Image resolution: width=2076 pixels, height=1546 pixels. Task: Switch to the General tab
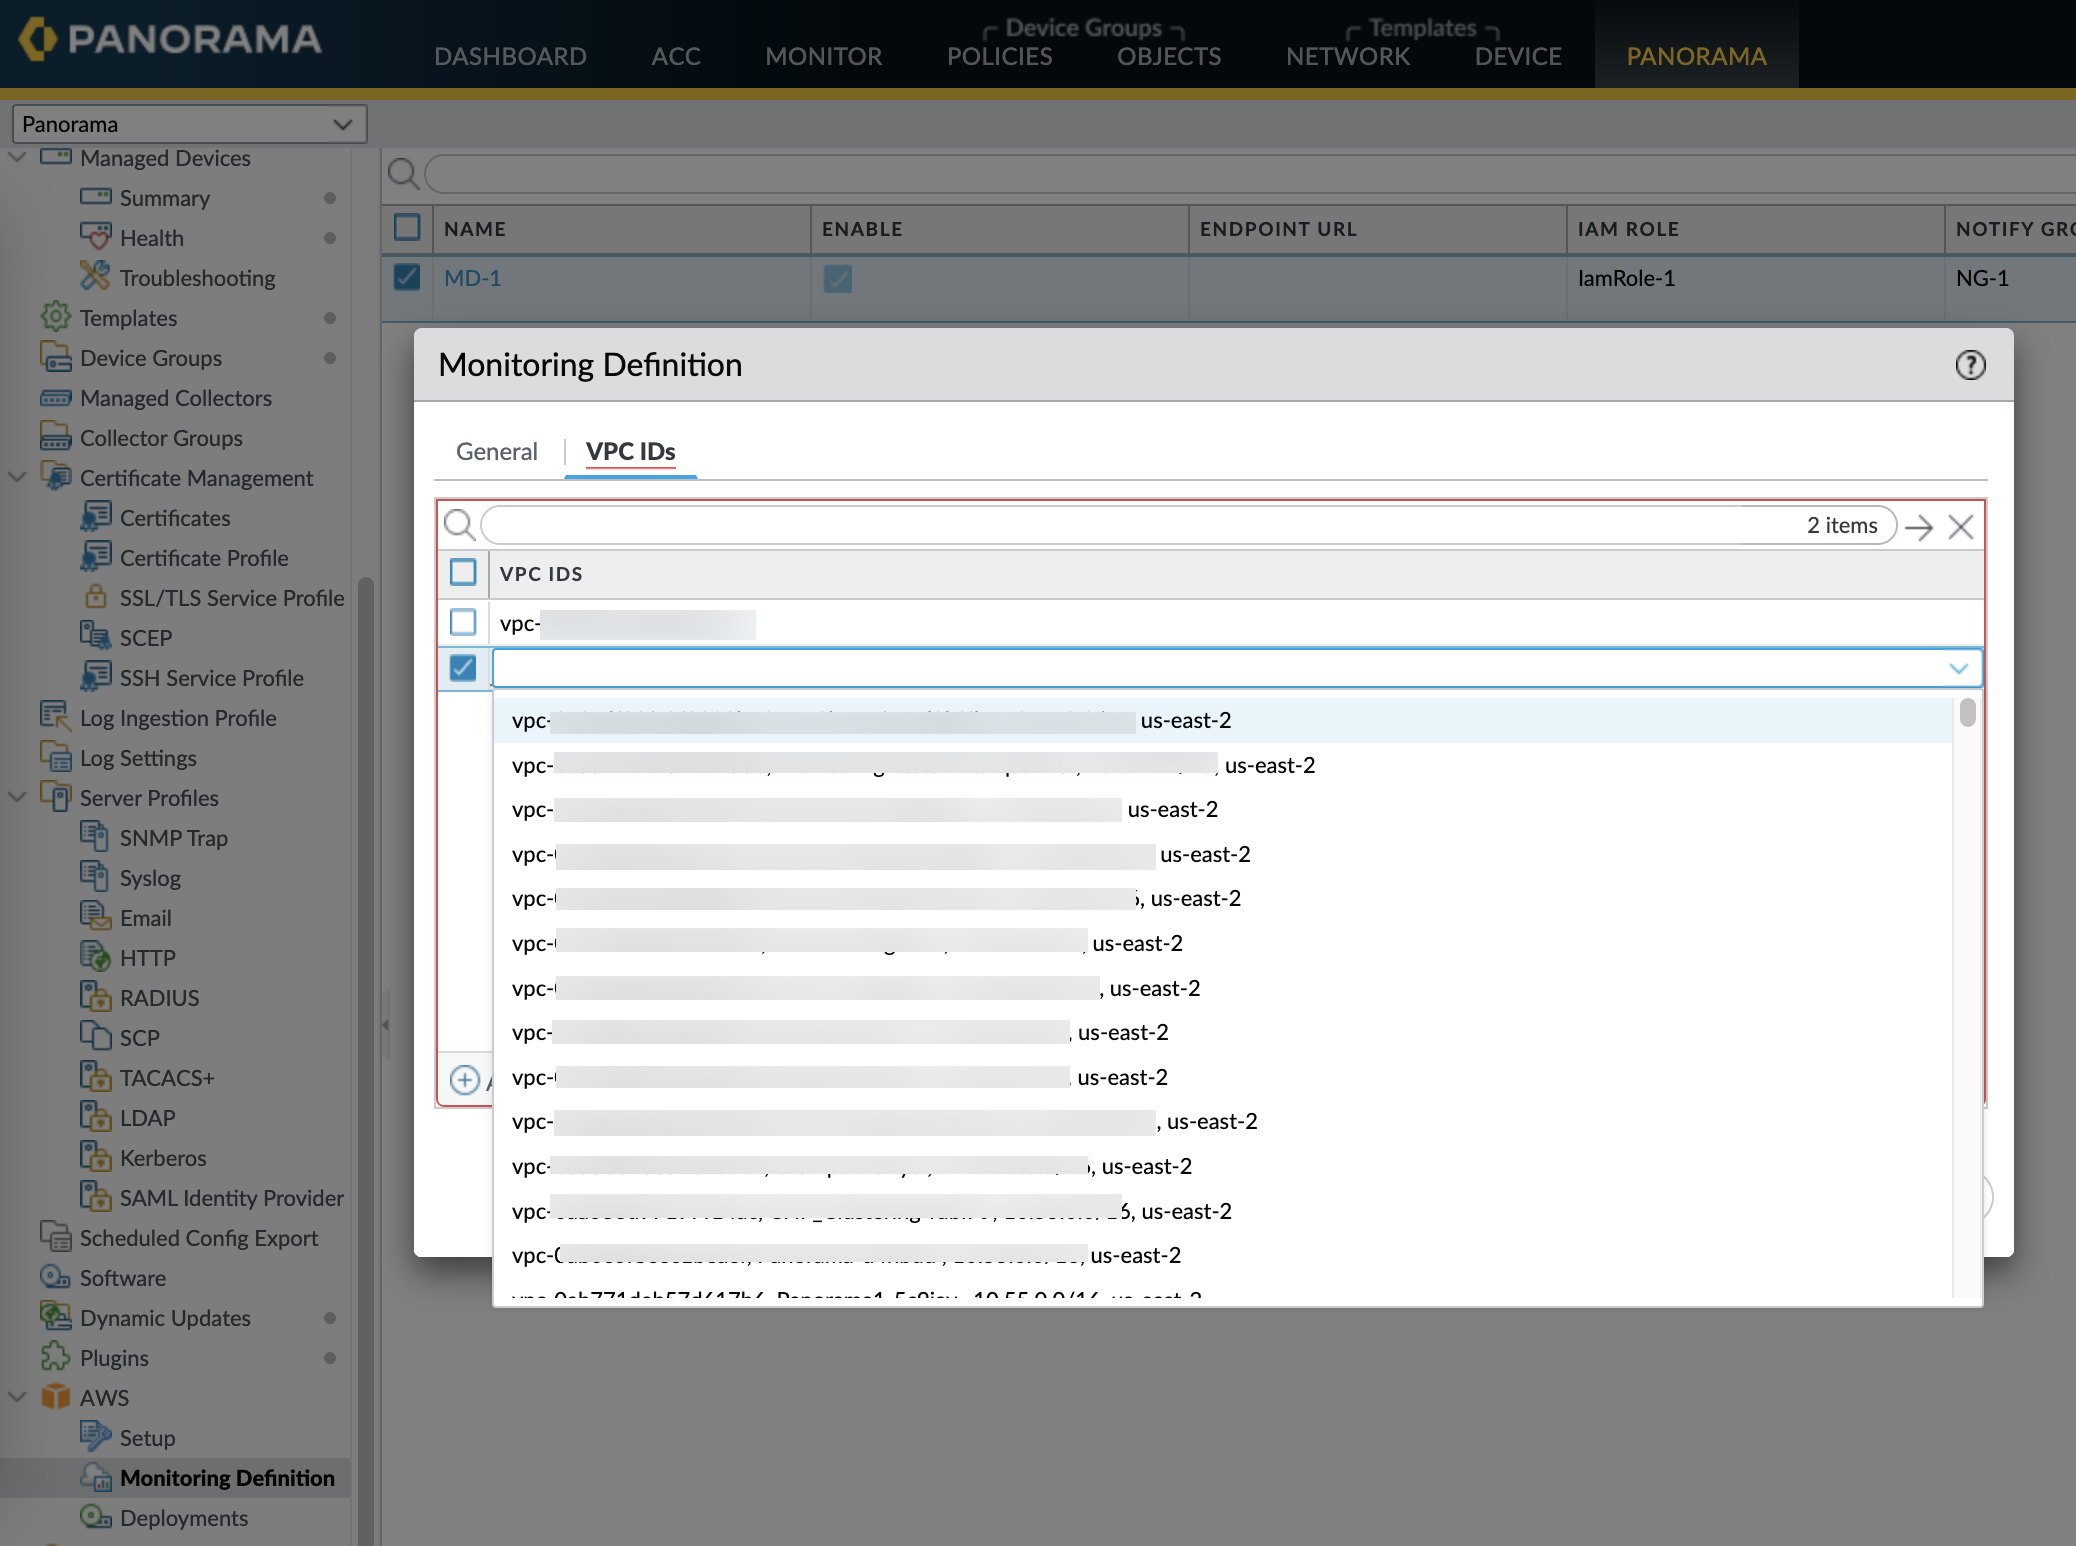[496, 452]
